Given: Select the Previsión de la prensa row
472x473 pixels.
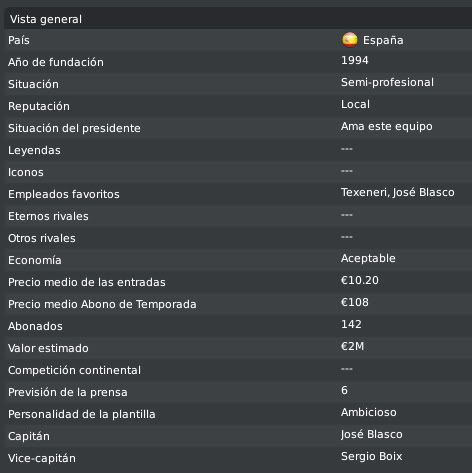Looking at the screenshot, I should [238, 392].
